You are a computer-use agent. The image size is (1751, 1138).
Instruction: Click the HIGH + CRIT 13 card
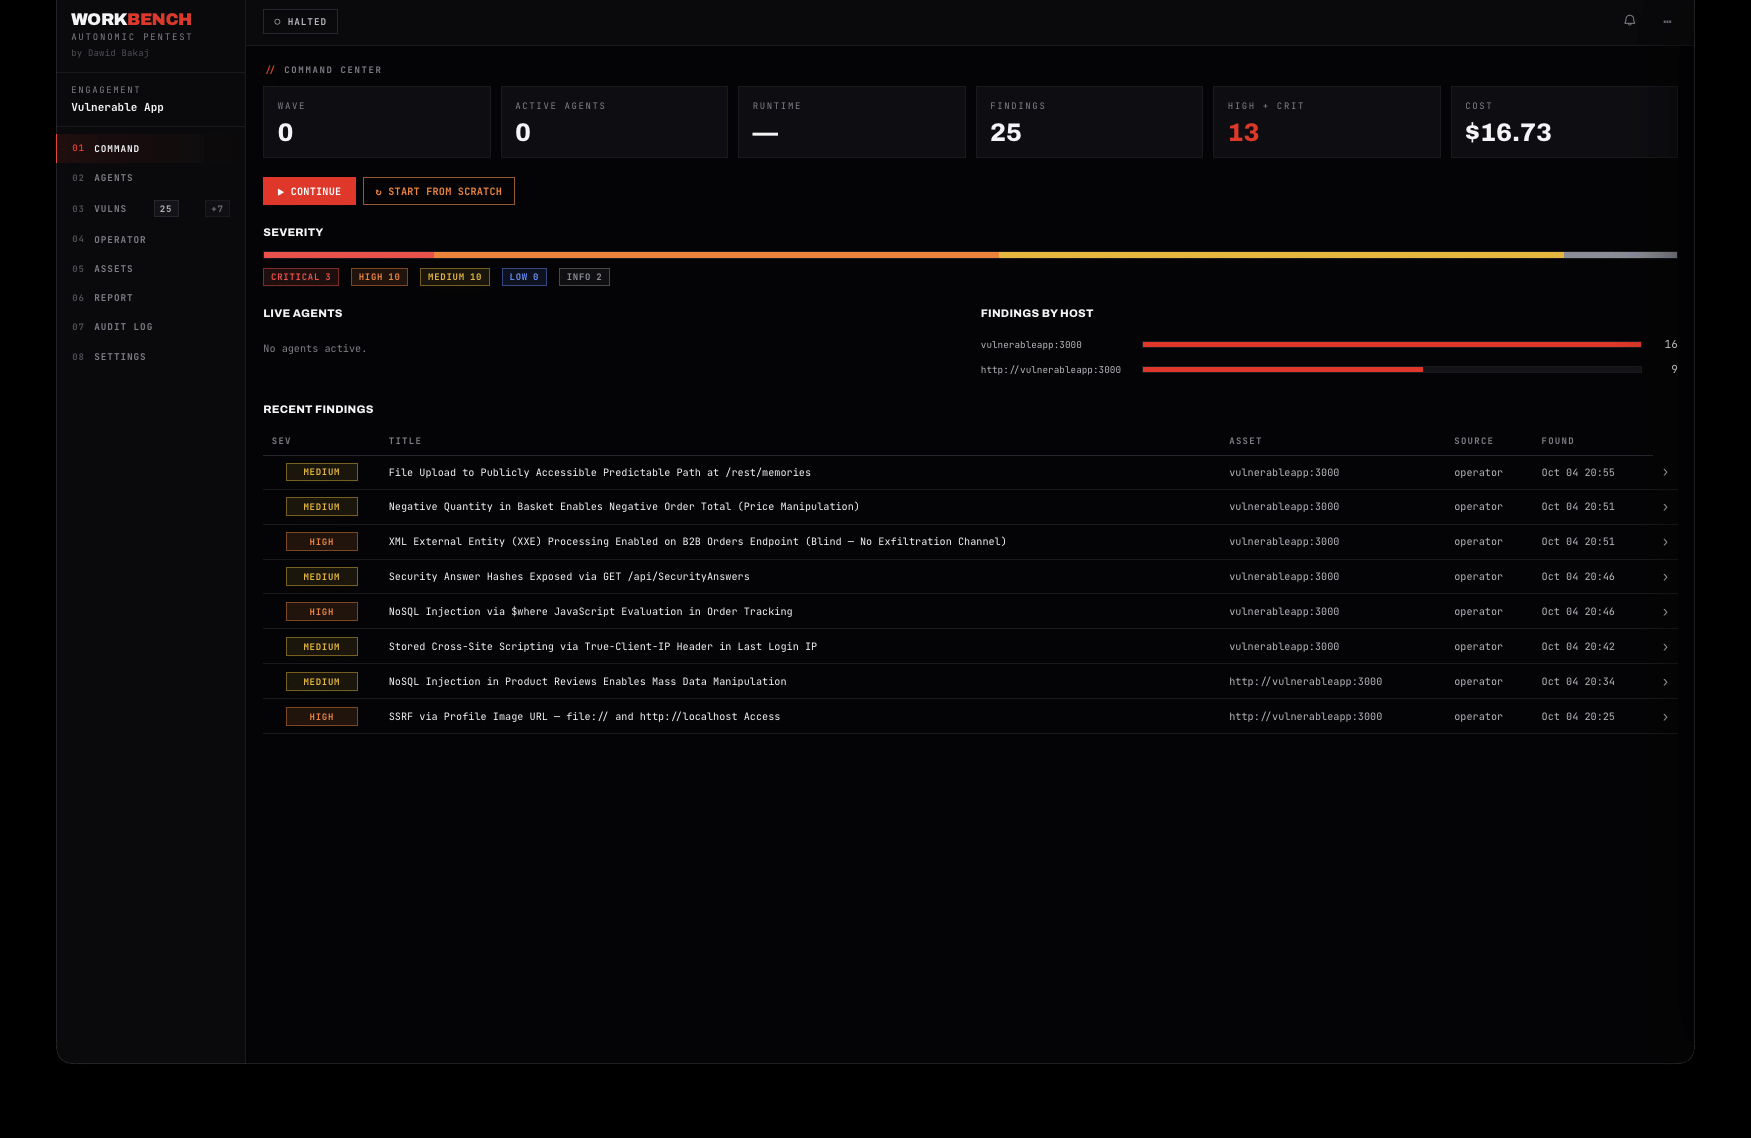pyautogui.click(x=1326, y=122)
